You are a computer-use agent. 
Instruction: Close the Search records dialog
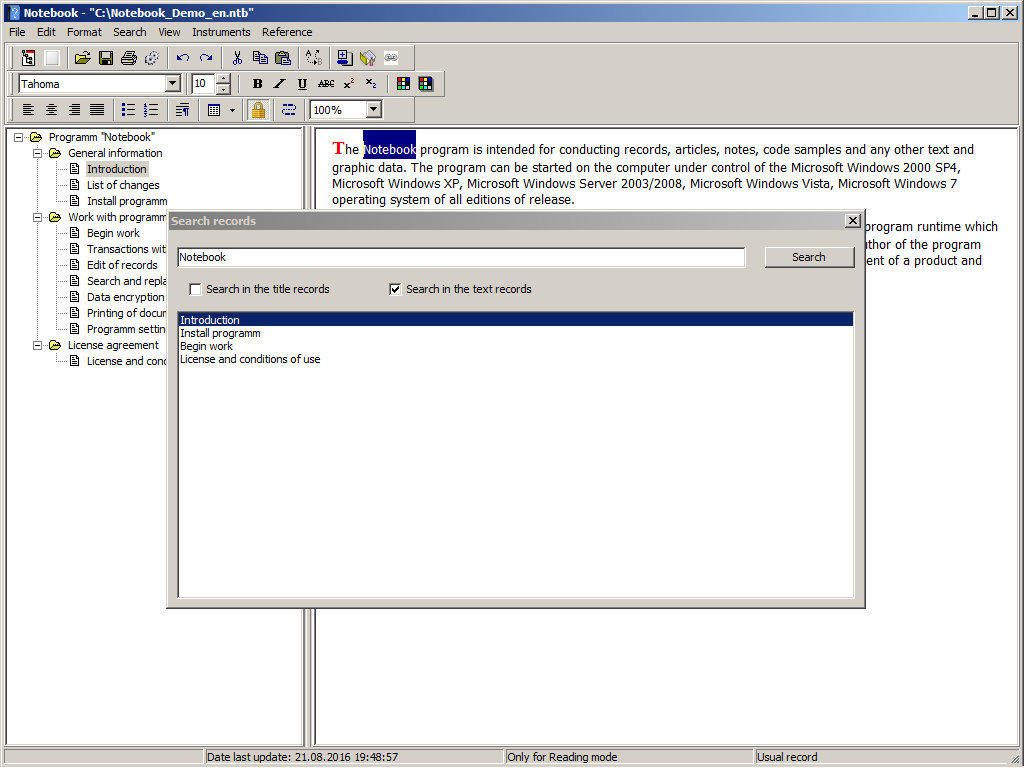coord(852,221)
